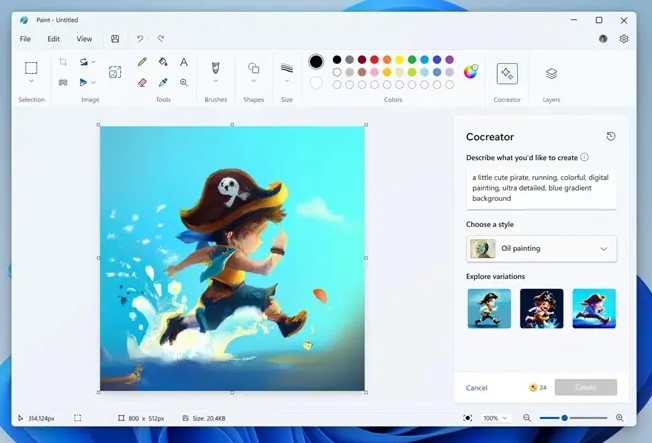Open the Layers panel icon
The image size is (652, 443).
coord(551,74)
